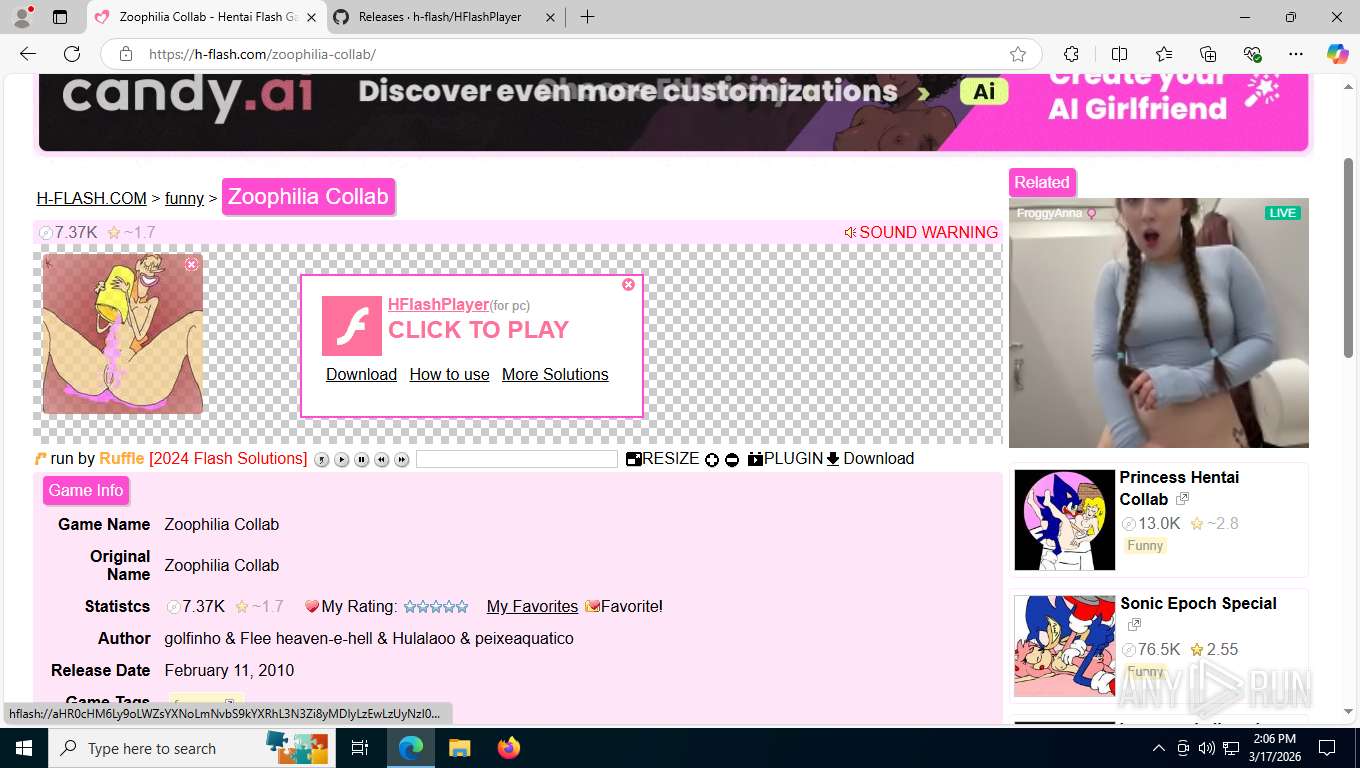Screen dimensions: 1360x768
Task: Click the HFlashPlayer link in the popup
Action: (438, 304)
